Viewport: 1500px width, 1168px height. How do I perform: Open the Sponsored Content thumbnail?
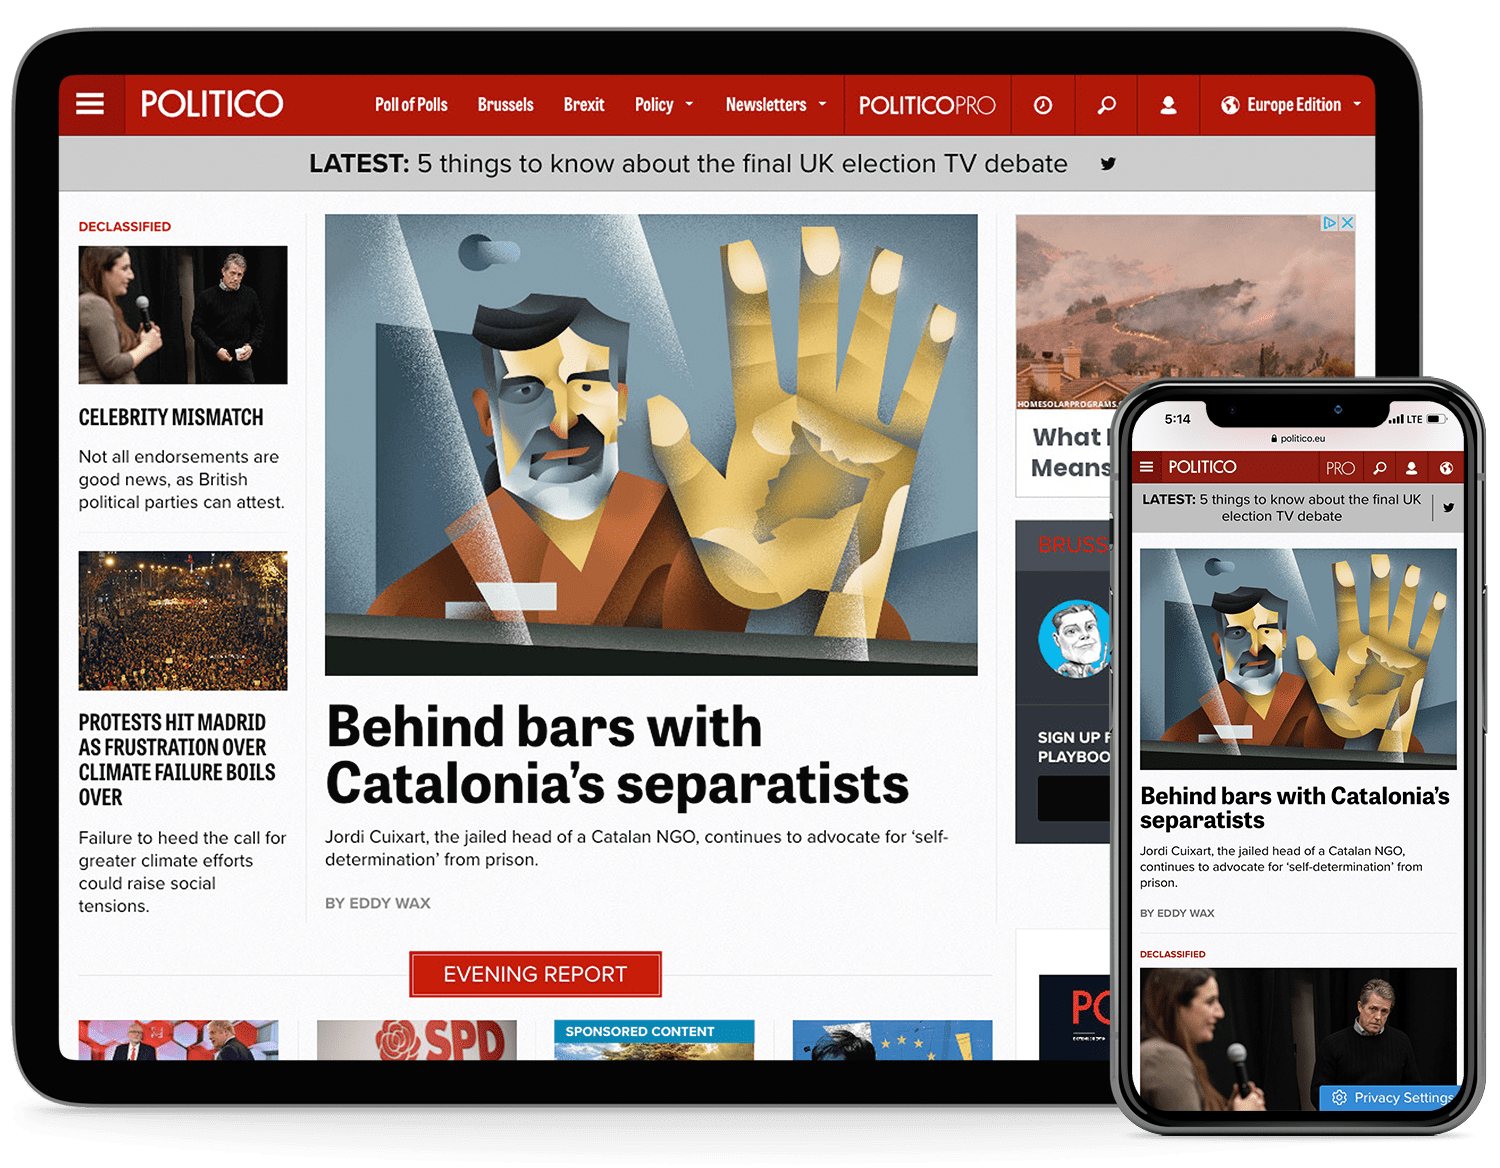(654, 1040)
